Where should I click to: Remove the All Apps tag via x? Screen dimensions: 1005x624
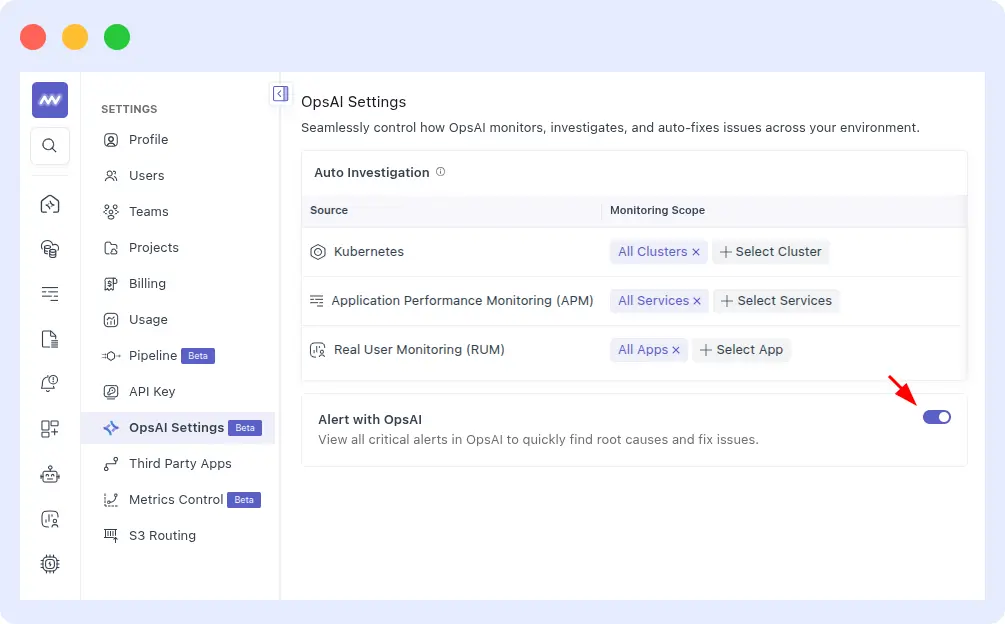pos(676,350)
